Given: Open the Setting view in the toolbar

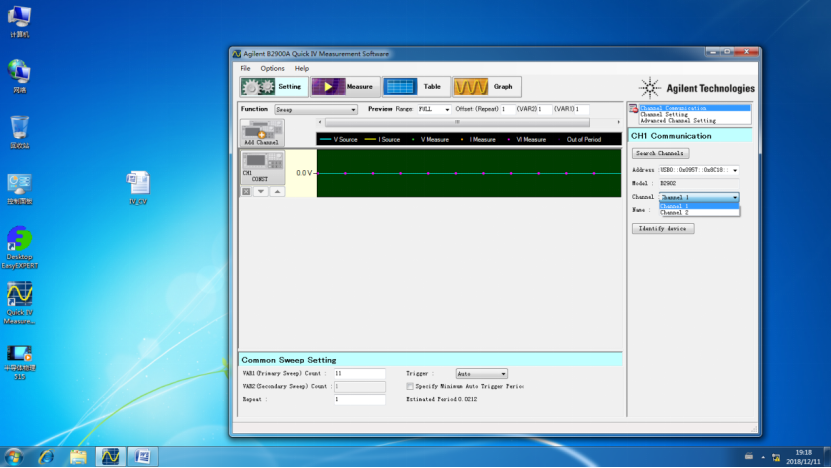Looking at the screenshot, I should [x=274, y=86].
